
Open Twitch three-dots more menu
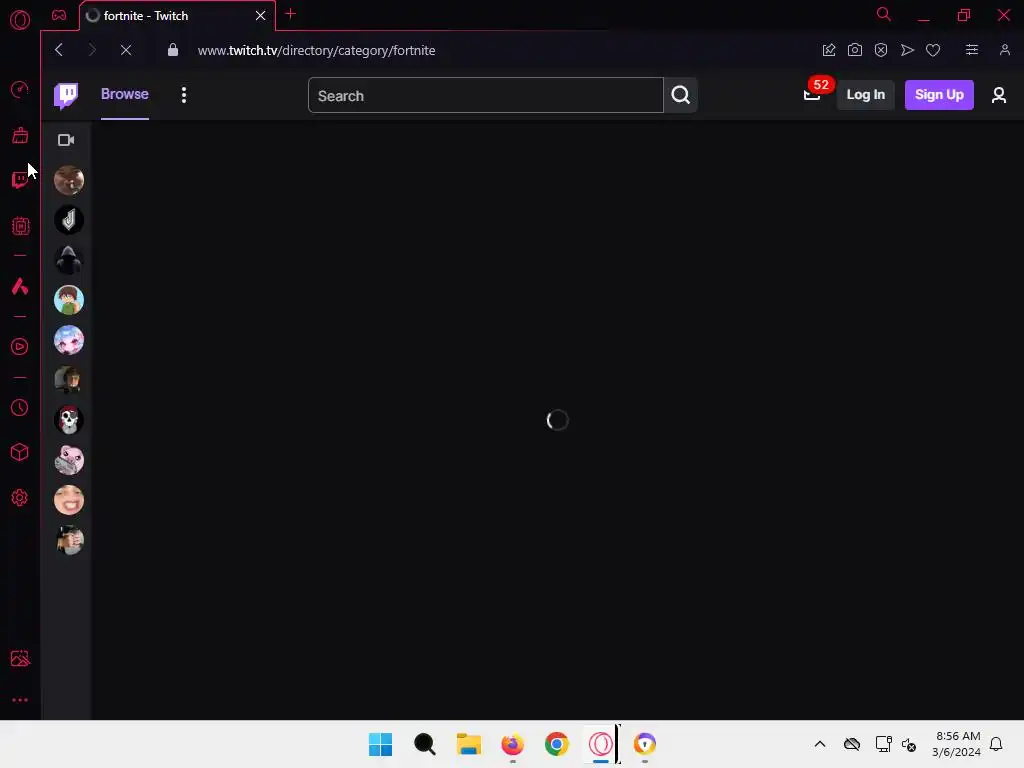(x=184, y=95)
